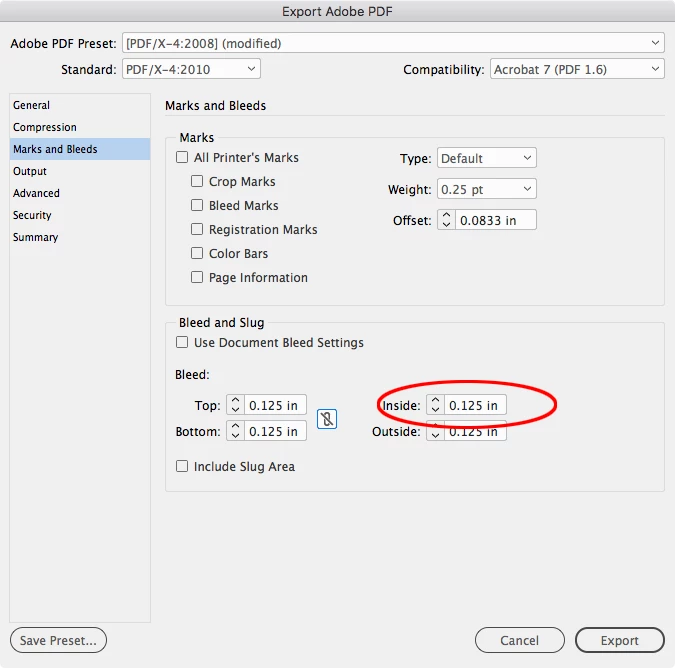Select Marks and Bleeds in sidebar

[x=80, y=149]
